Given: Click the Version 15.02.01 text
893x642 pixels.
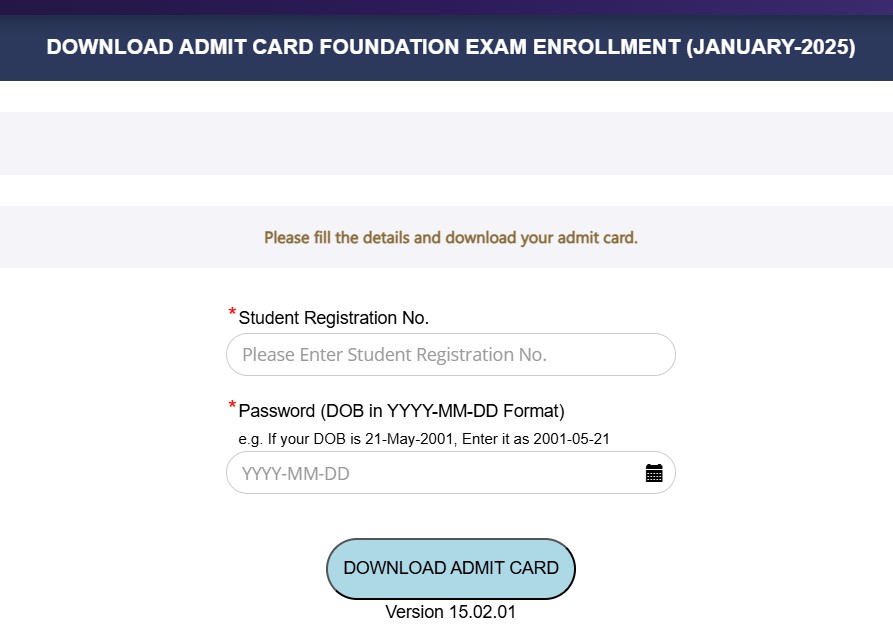Looking at the screenshot, I should click(450, 612).
